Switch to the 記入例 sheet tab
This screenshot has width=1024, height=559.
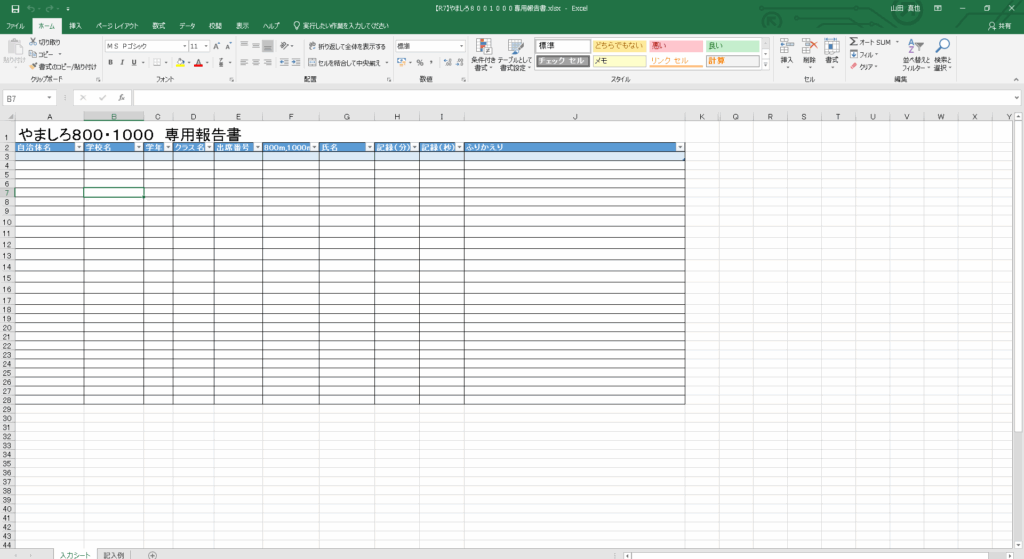[x=113, y=554]
